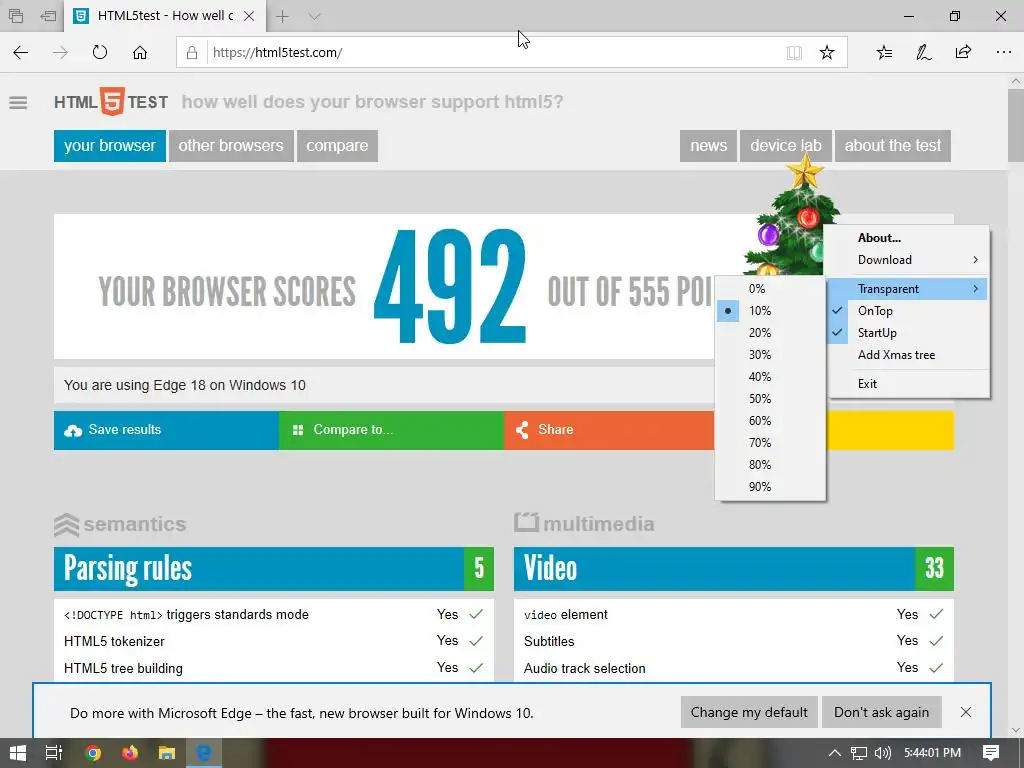Open the 'device lab' tab

[786, 146]
